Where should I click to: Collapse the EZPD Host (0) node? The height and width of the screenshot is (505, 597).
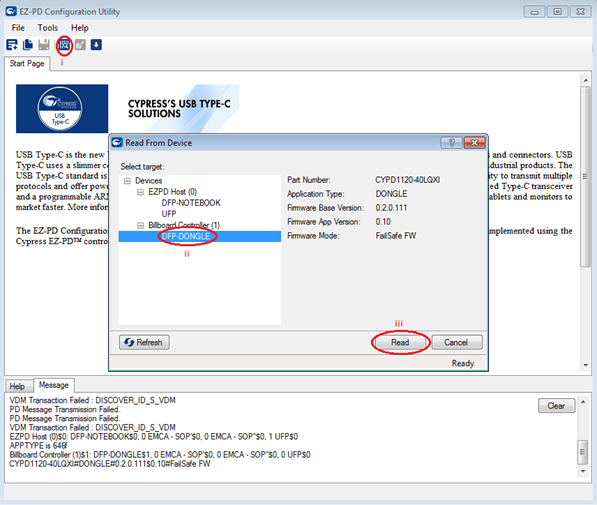tap(140, 192)
